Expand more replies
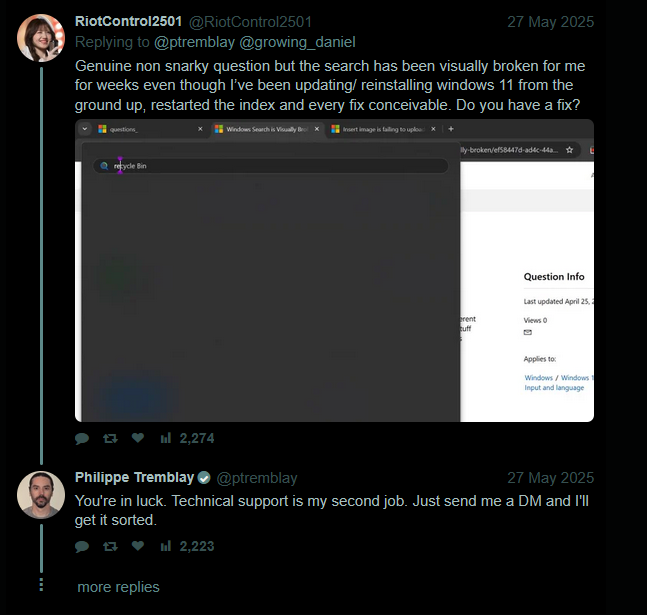Image resolution: width=647 pixels, height=615 pixels. [118, 587]
